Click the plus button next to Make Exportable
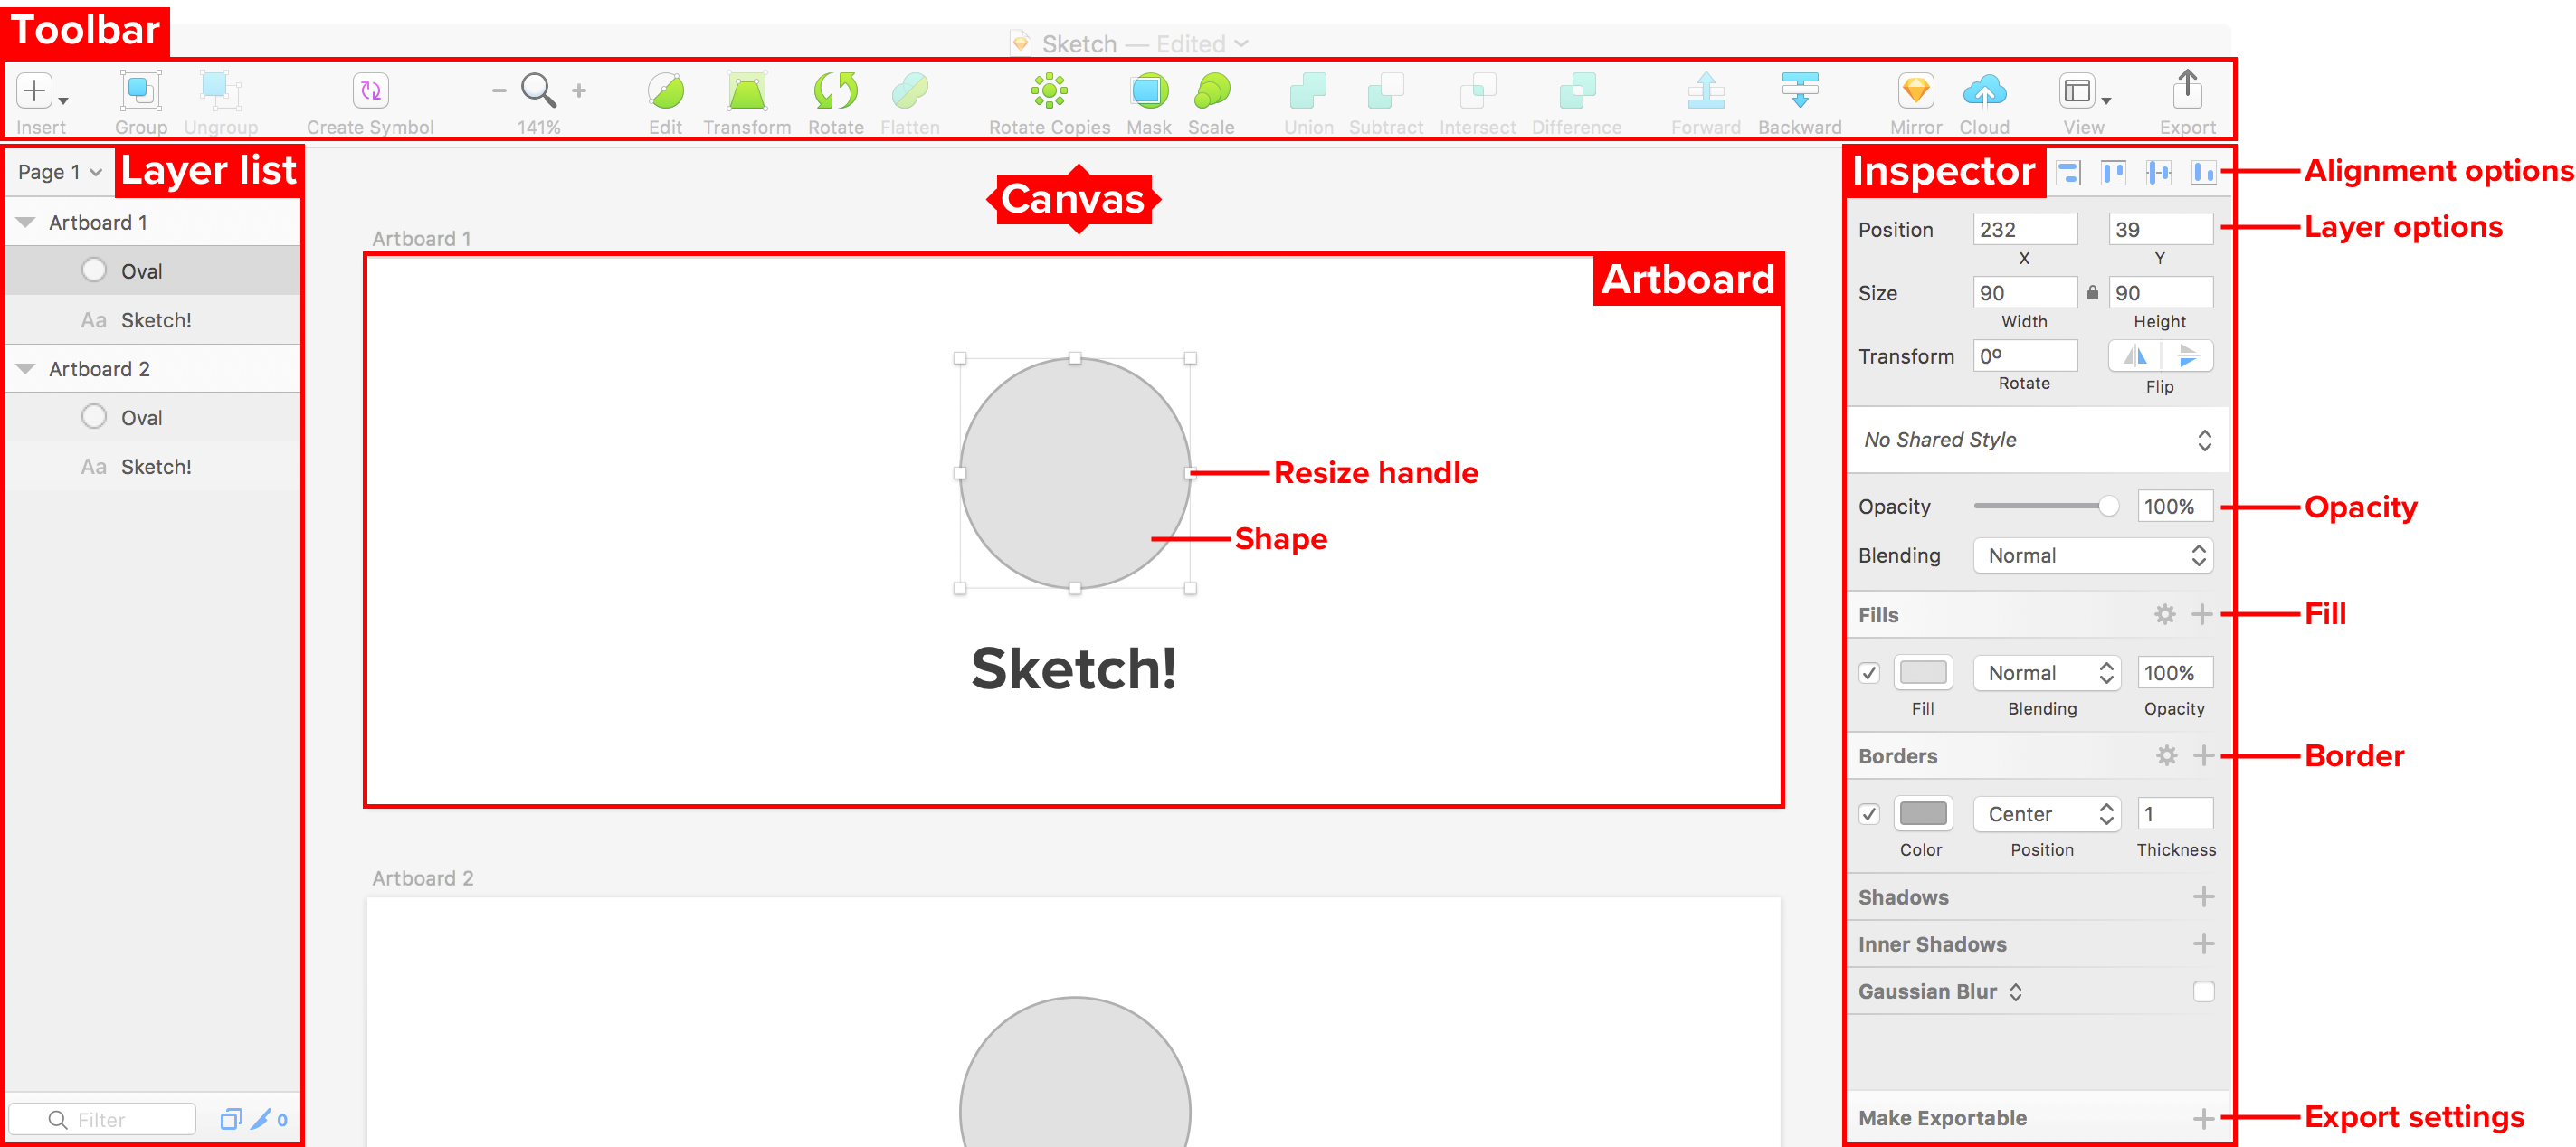Image resolution: width=2576 pixels, height=1147 pixels. tap(2203, 1118)
